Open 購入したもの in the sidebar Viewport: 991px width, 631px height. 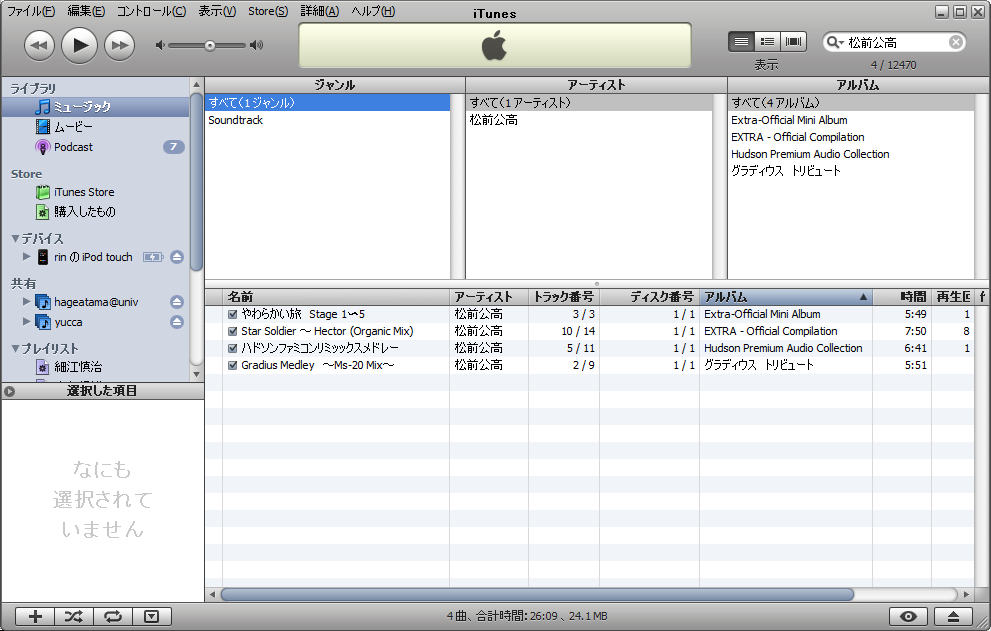tap(95, 212)
